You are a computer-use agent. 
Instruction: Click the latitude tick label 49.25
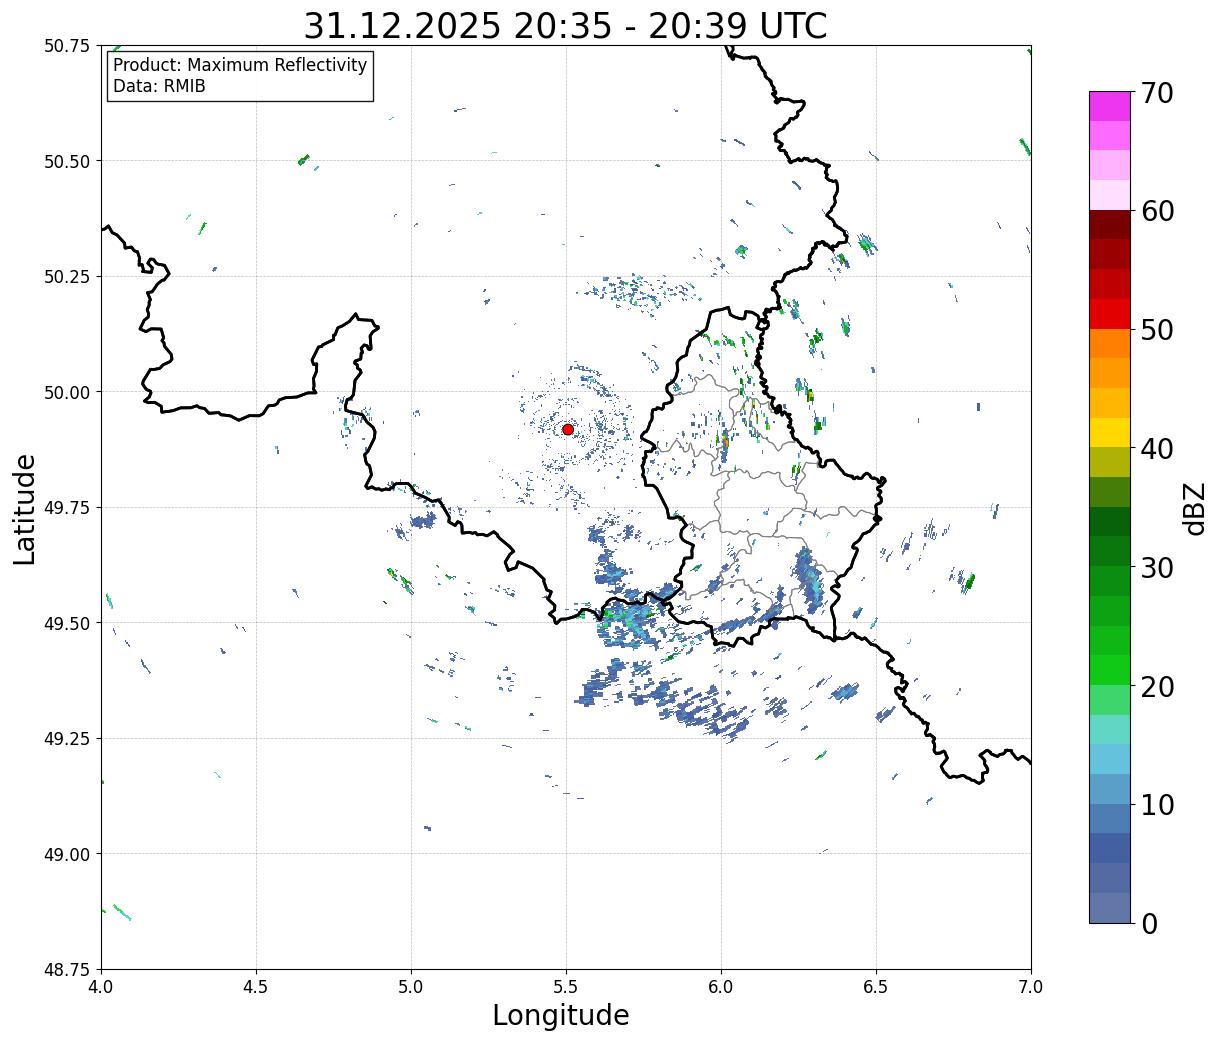[x=67, y=739]
